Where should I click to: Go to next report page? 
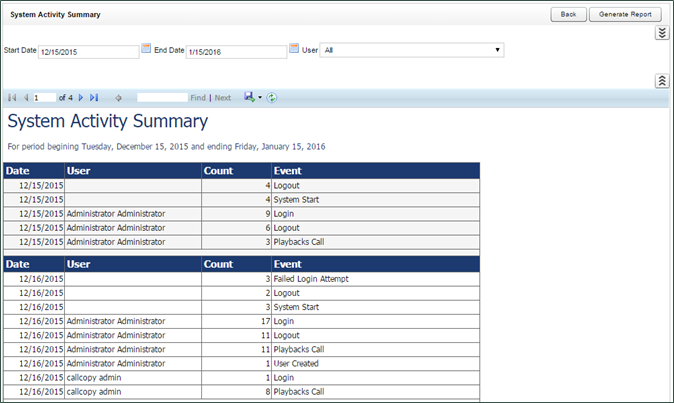[81, 98]
